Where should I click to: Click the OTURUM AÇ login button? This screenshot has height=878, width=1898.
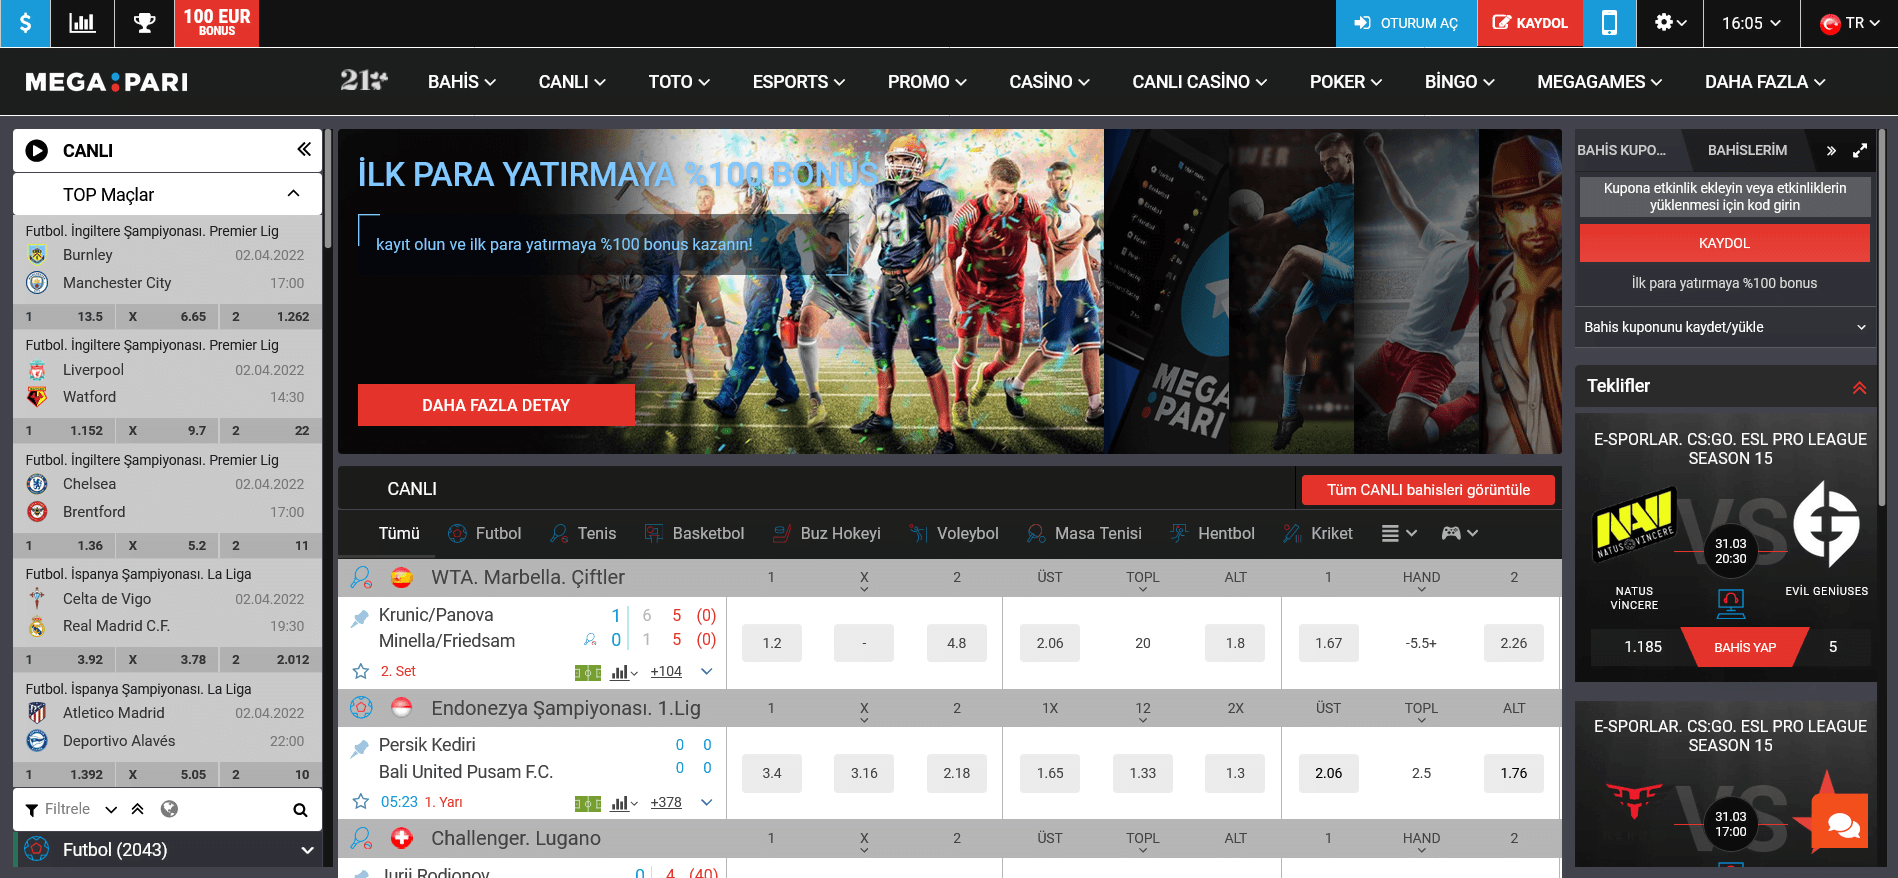tap(1406, 23)
